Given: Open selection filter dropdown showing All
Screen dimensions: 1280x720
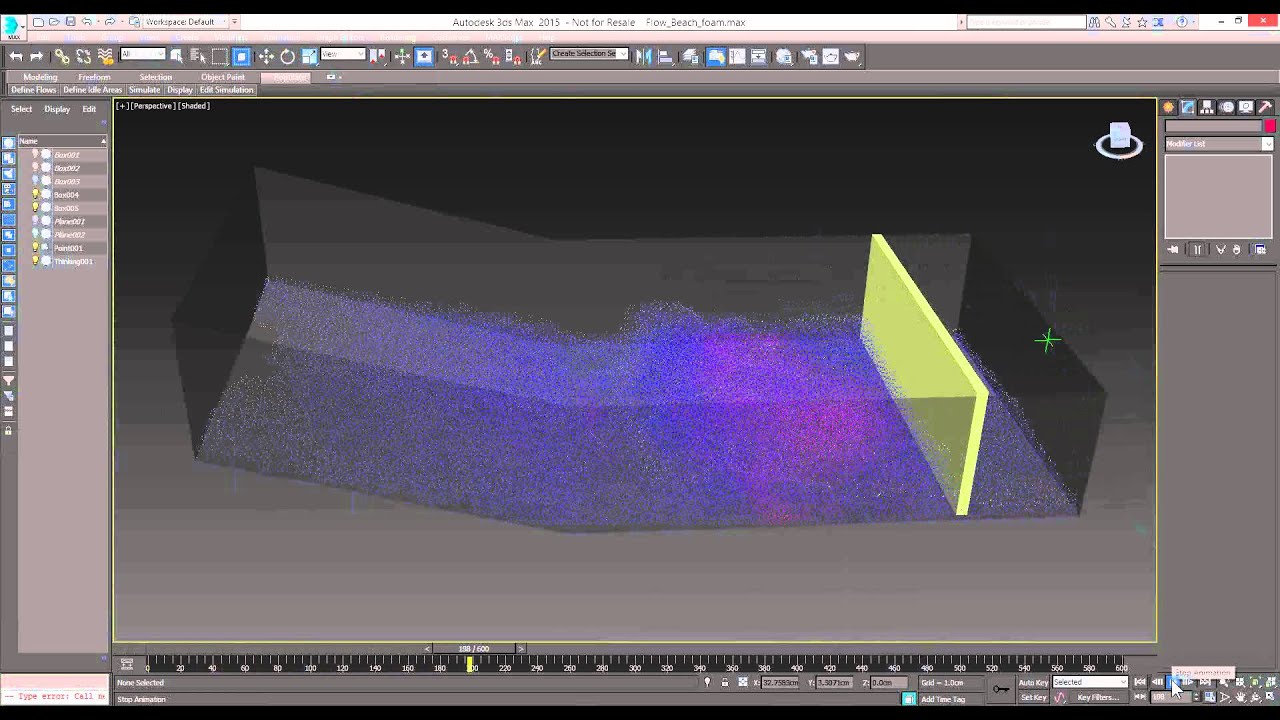Looking at the screenshot, I should click(143, 54).
